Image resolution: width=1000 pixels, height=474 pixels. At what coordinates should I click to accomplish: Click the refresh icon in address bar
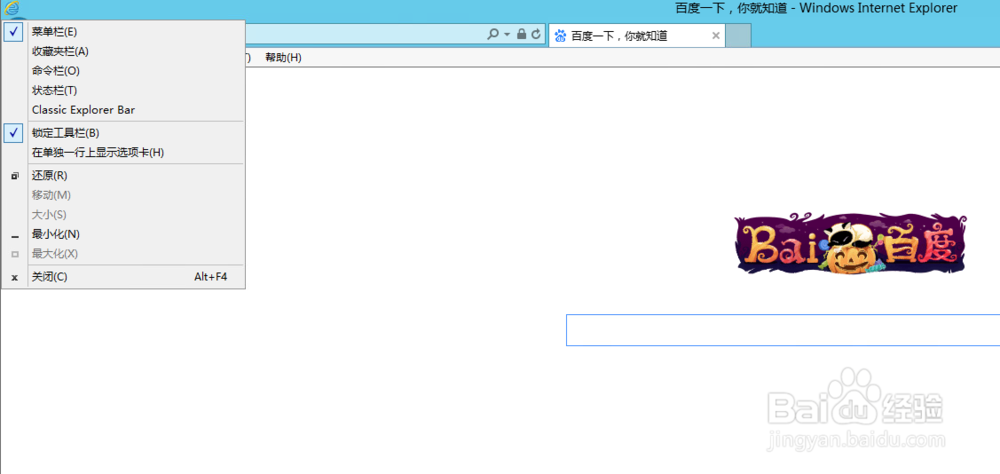click(536, 34)
